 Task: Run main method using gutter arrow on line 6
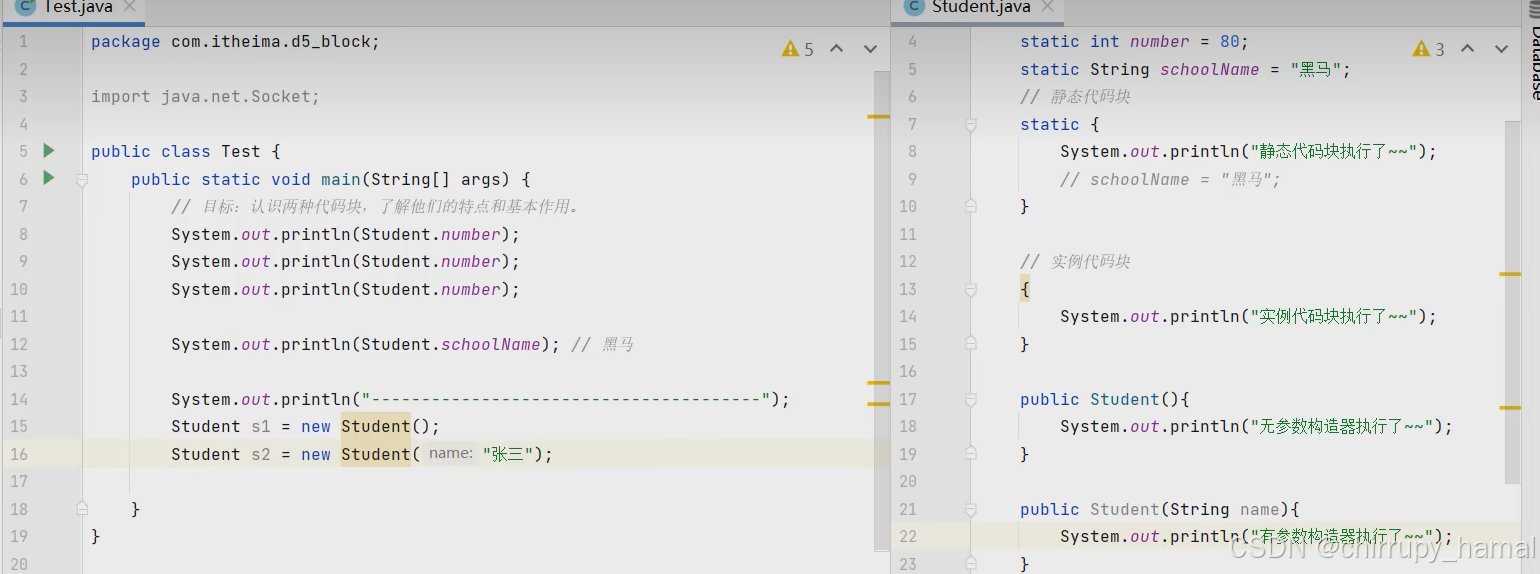(x=48, y=178)
